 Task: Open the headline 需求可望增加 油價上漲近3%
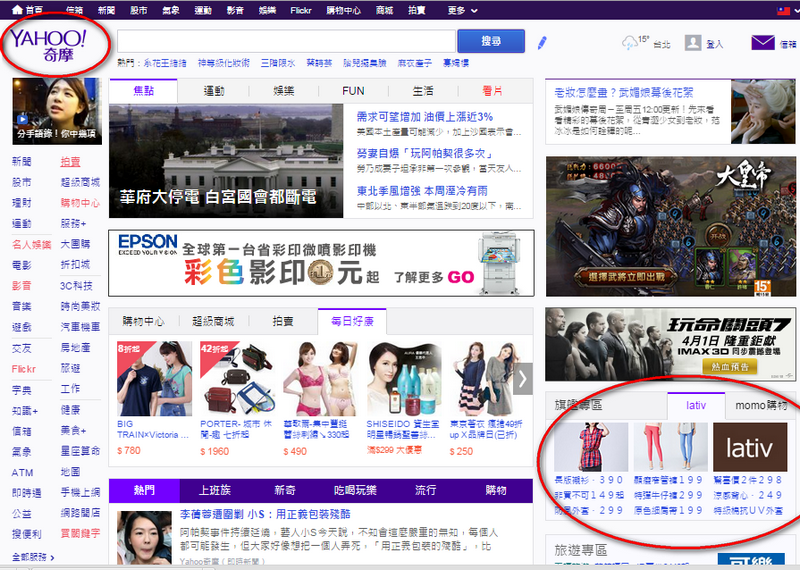point(424,117)
